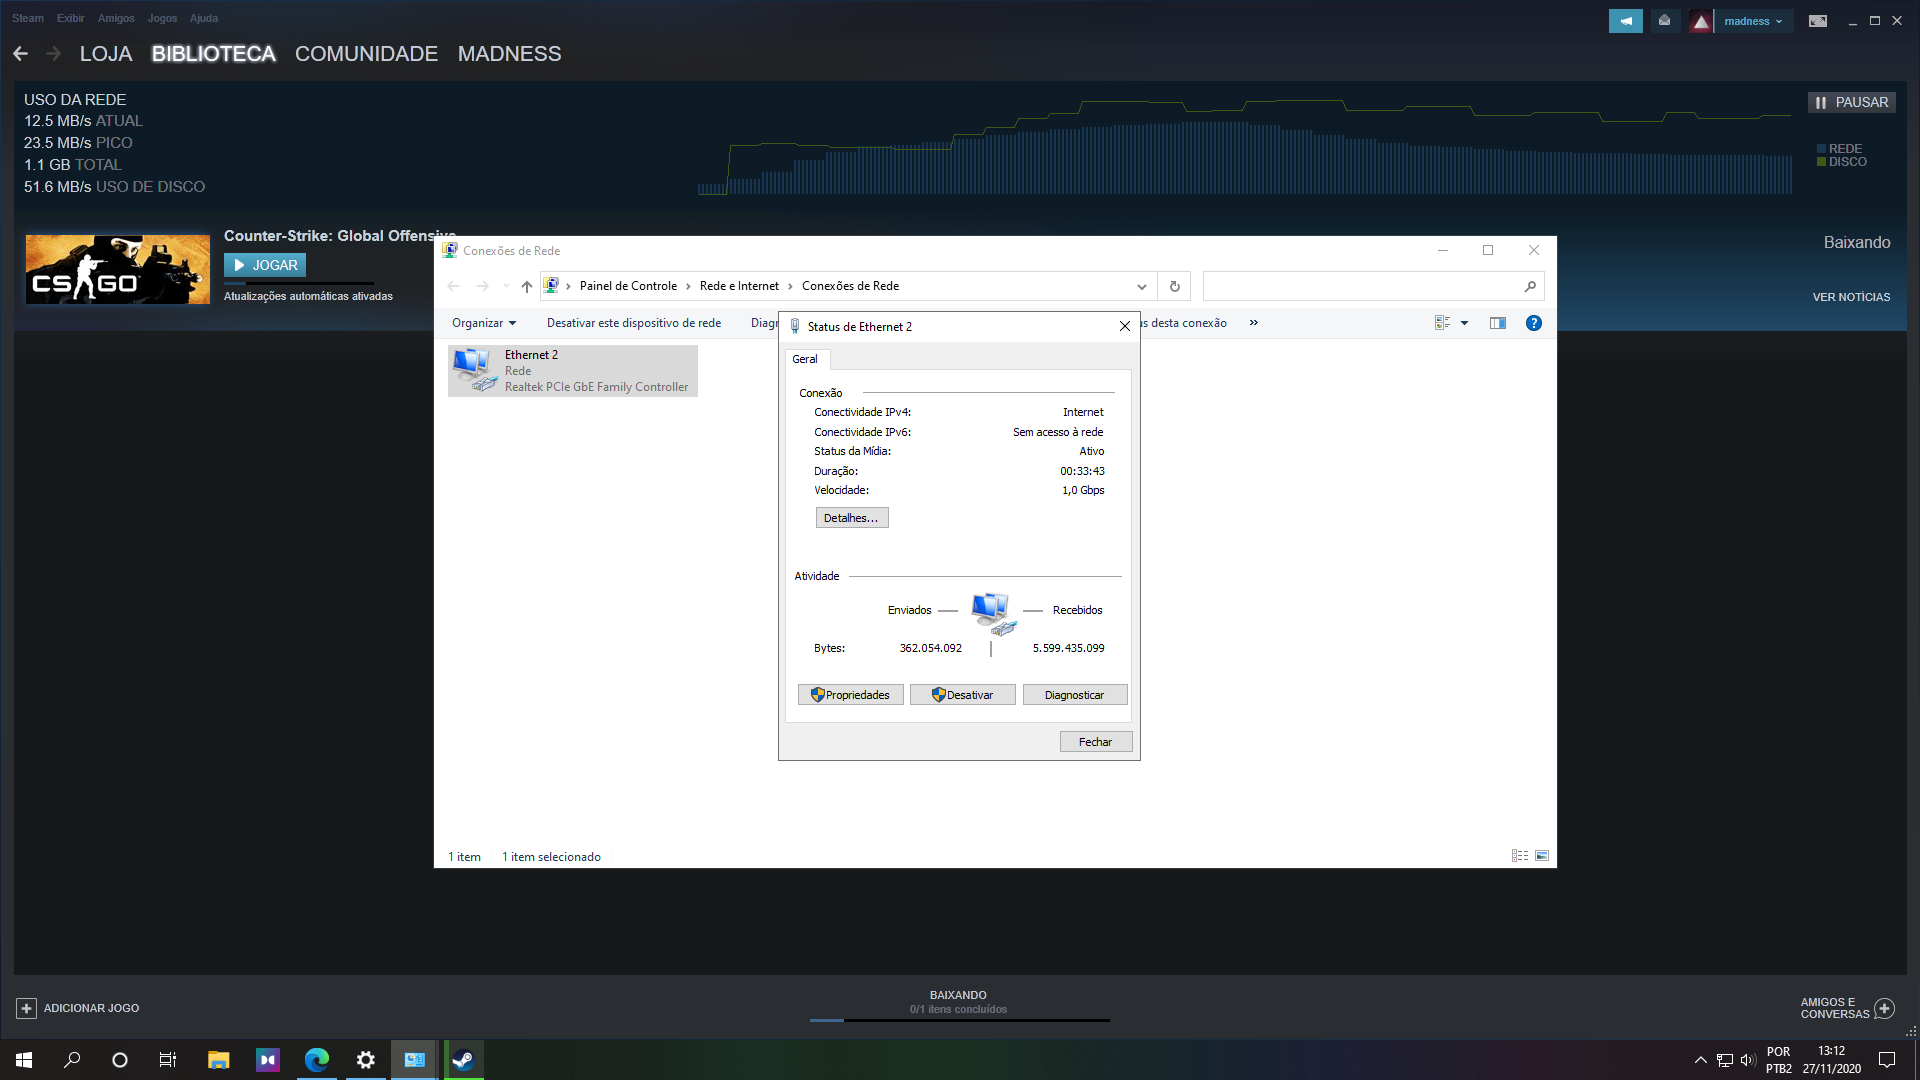Switch to details view at window bottom
This screenshot has height=1080, width=1920.
1519,856
